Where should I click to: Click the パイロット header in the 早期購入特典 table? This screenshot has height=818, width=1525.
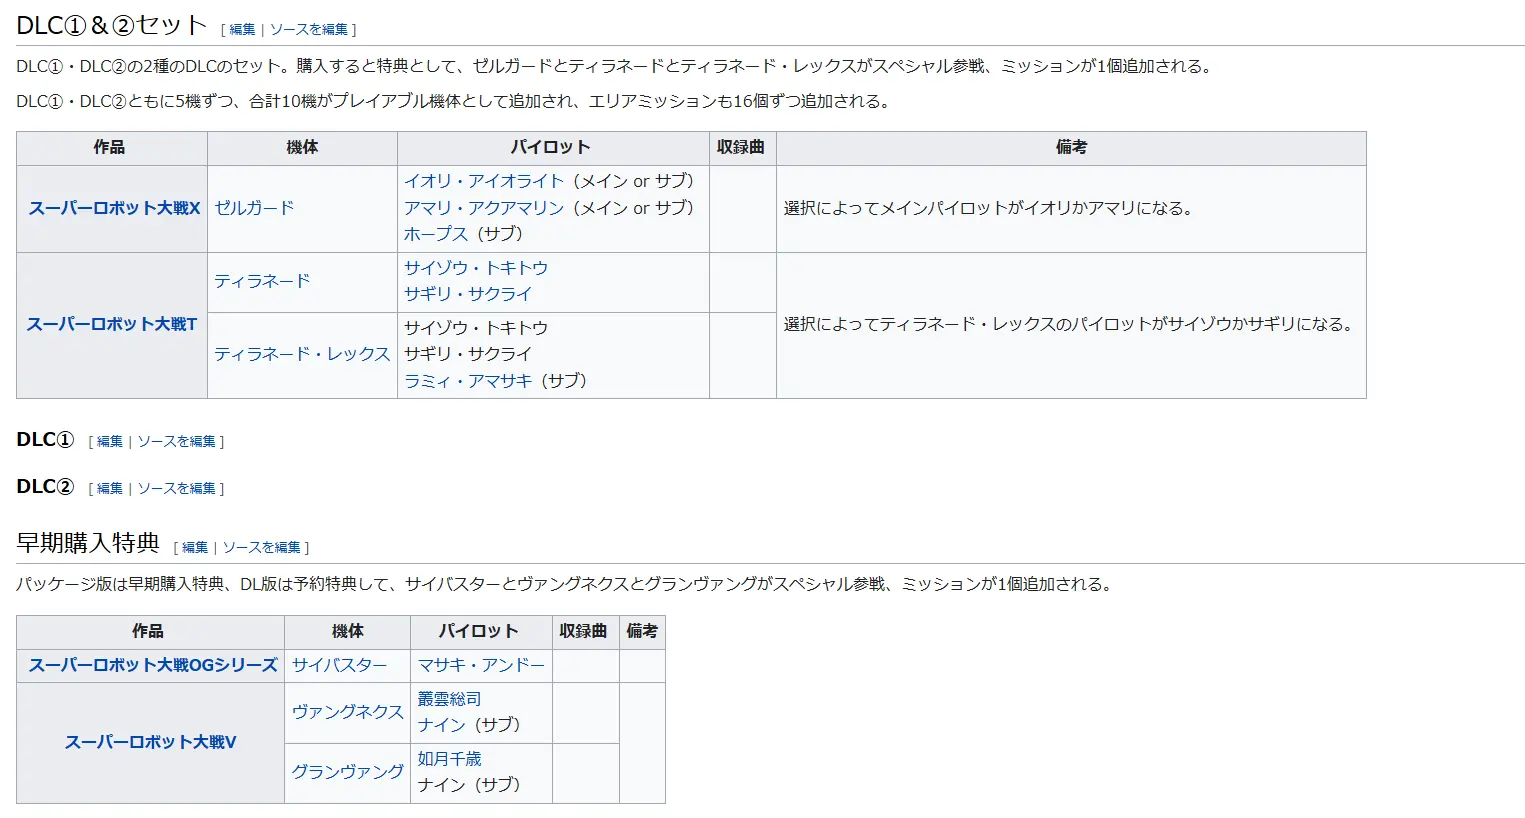pos(479,631)
